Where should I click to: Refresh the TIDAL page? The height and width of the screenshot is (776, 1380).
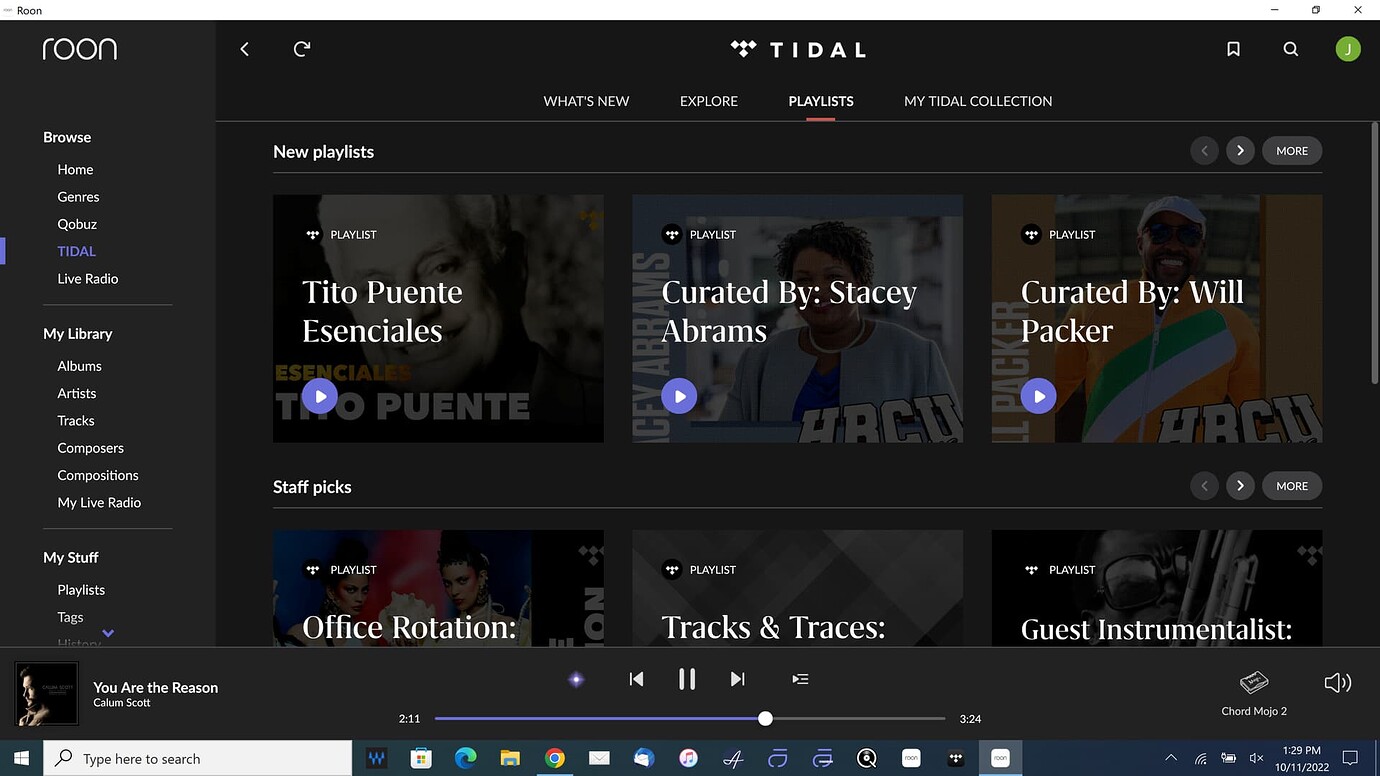(x=301, y=48)
